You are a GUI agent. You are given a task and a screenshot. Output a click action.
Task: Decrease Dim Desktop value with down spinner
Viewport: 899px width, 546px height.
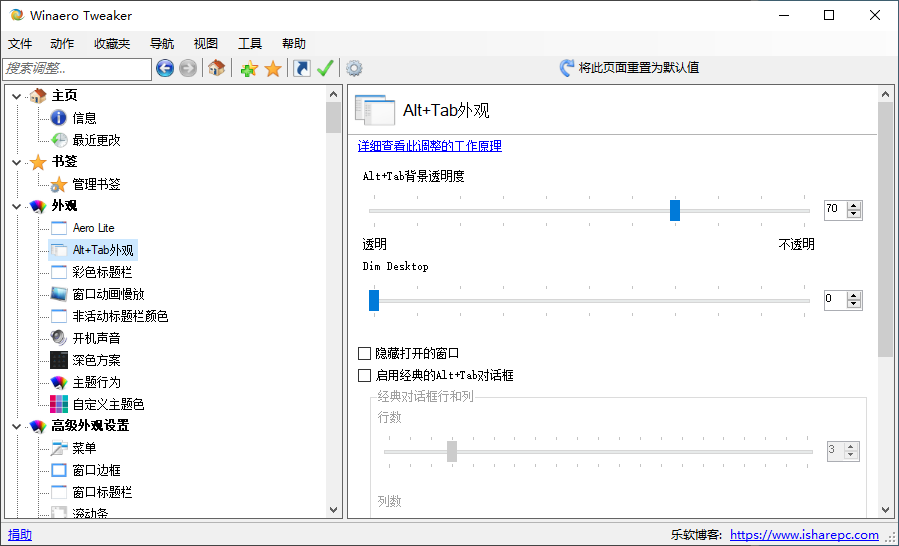(x=854, y=303)
